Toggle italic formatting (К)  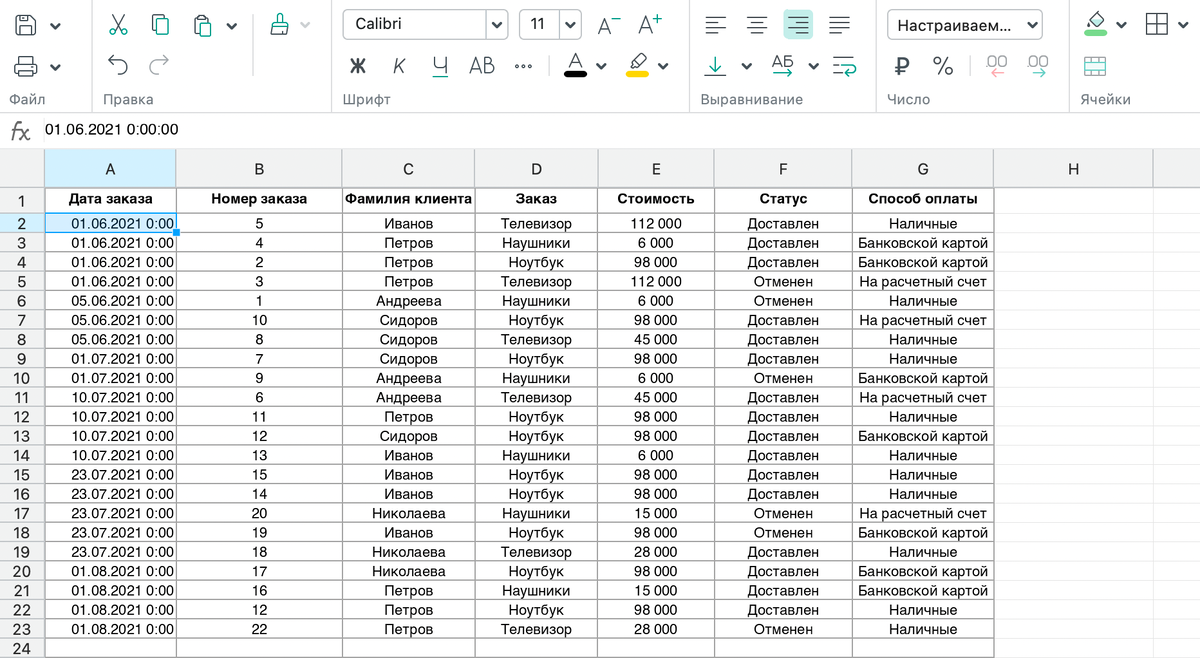tap(398, 66)
